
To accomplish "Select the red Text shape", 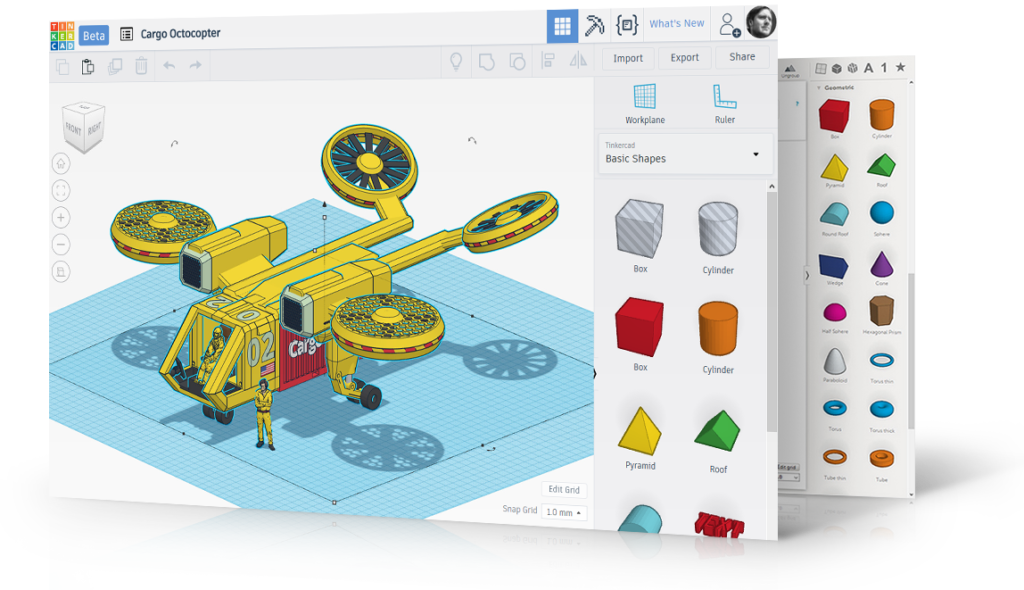I will coord(718,525).
